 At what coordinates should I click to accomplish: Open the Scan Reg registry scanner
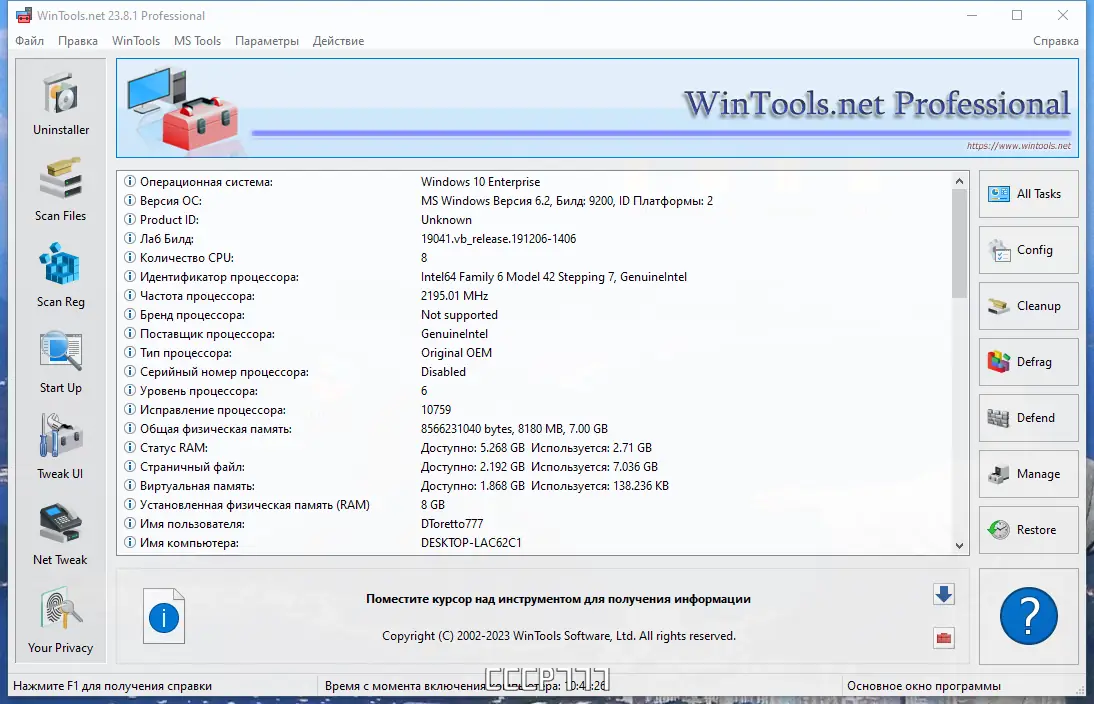coord(61,276)
